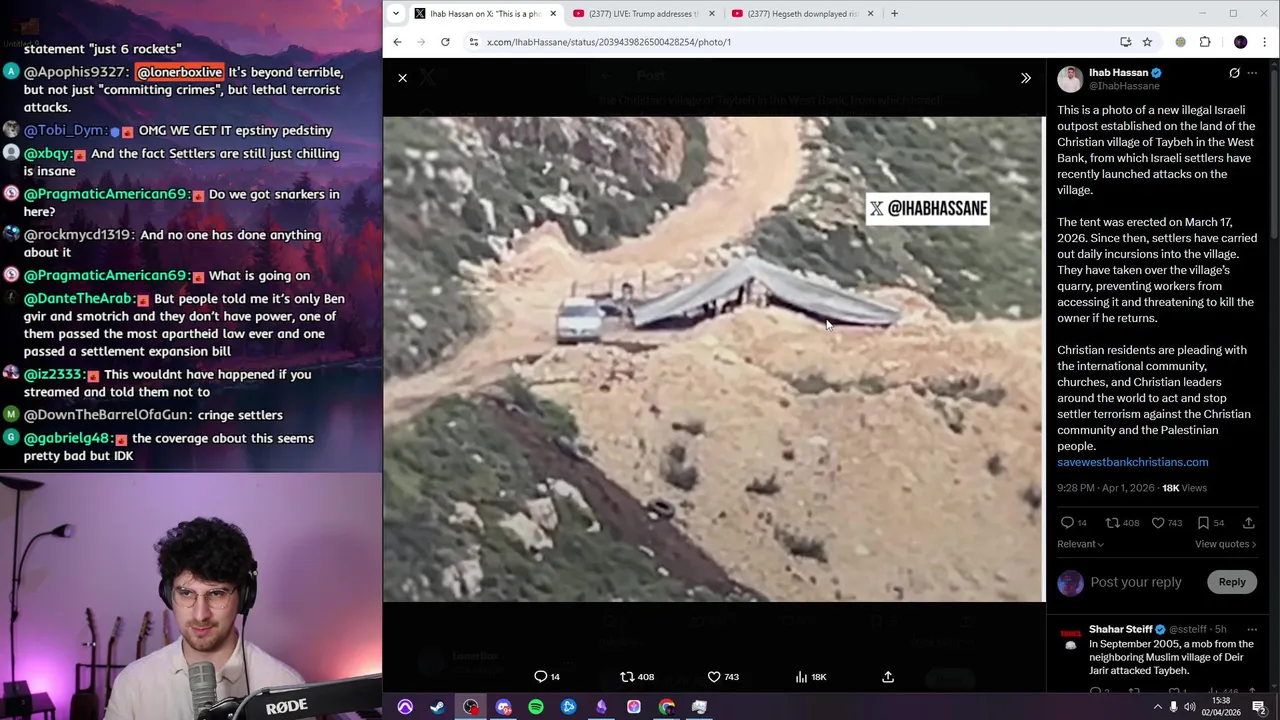Close the Ihab Hassan on X tab
1280x720 pixels.
click(553, 14)
